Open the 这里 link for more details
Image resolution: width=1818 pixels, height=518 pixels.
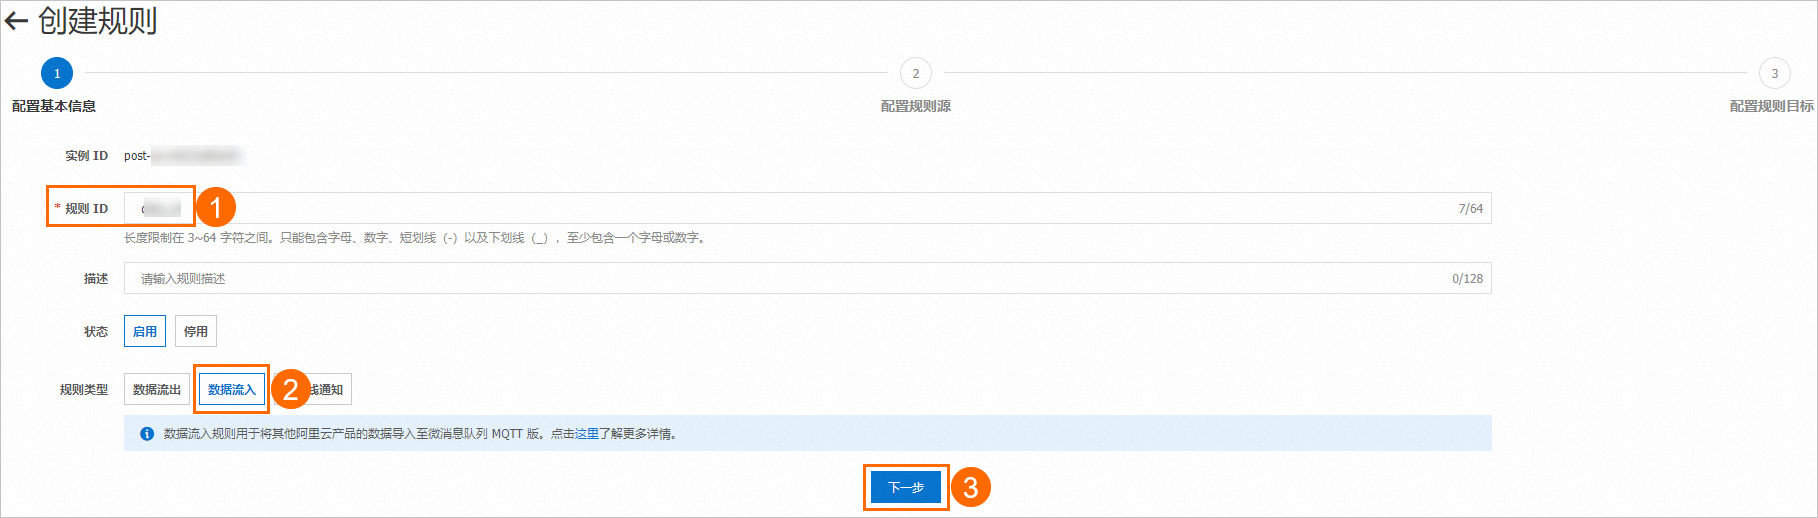[587, 434]
